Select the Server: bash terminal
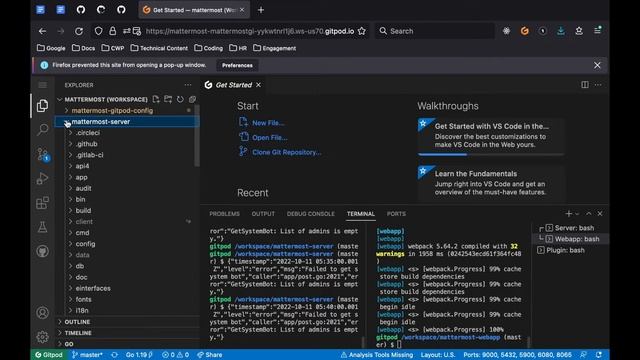Image resolution: width=640 pixels, height=360 pixels. coord(574,228)
